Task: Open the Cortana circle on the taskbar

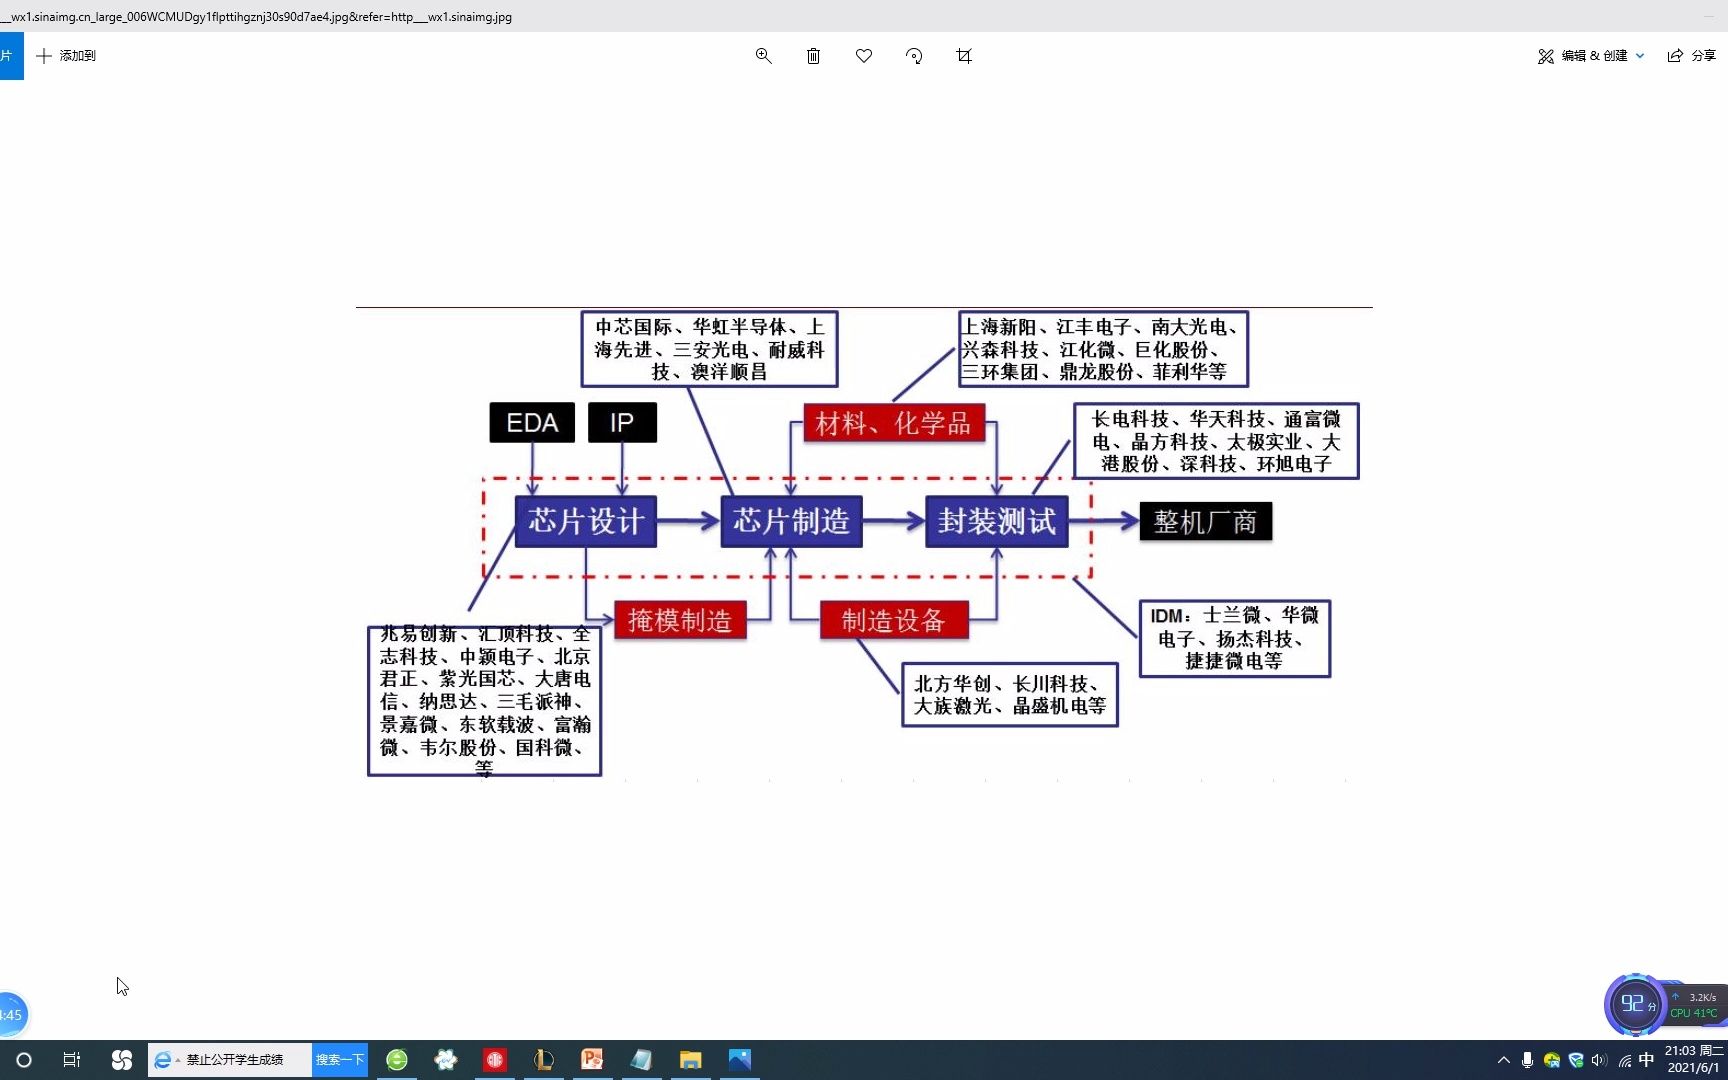Action: click(24, 1060)
